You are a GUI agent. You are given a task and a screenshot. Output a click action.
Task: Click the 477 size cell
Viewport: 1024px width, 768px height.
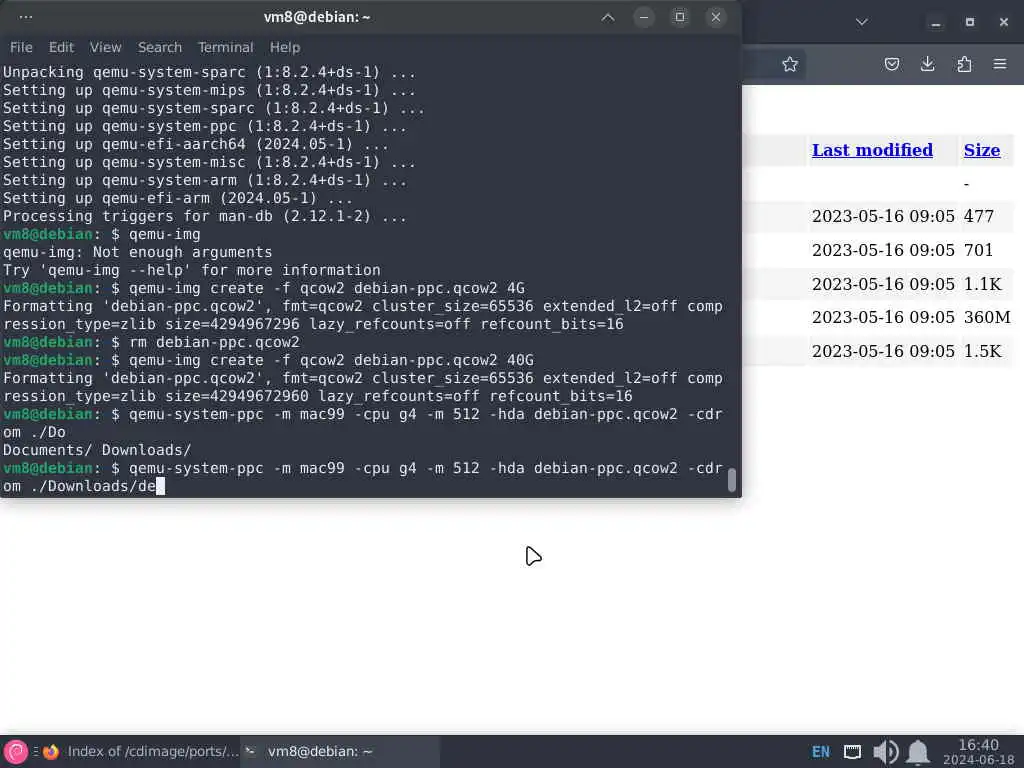[x=978, y=216]
